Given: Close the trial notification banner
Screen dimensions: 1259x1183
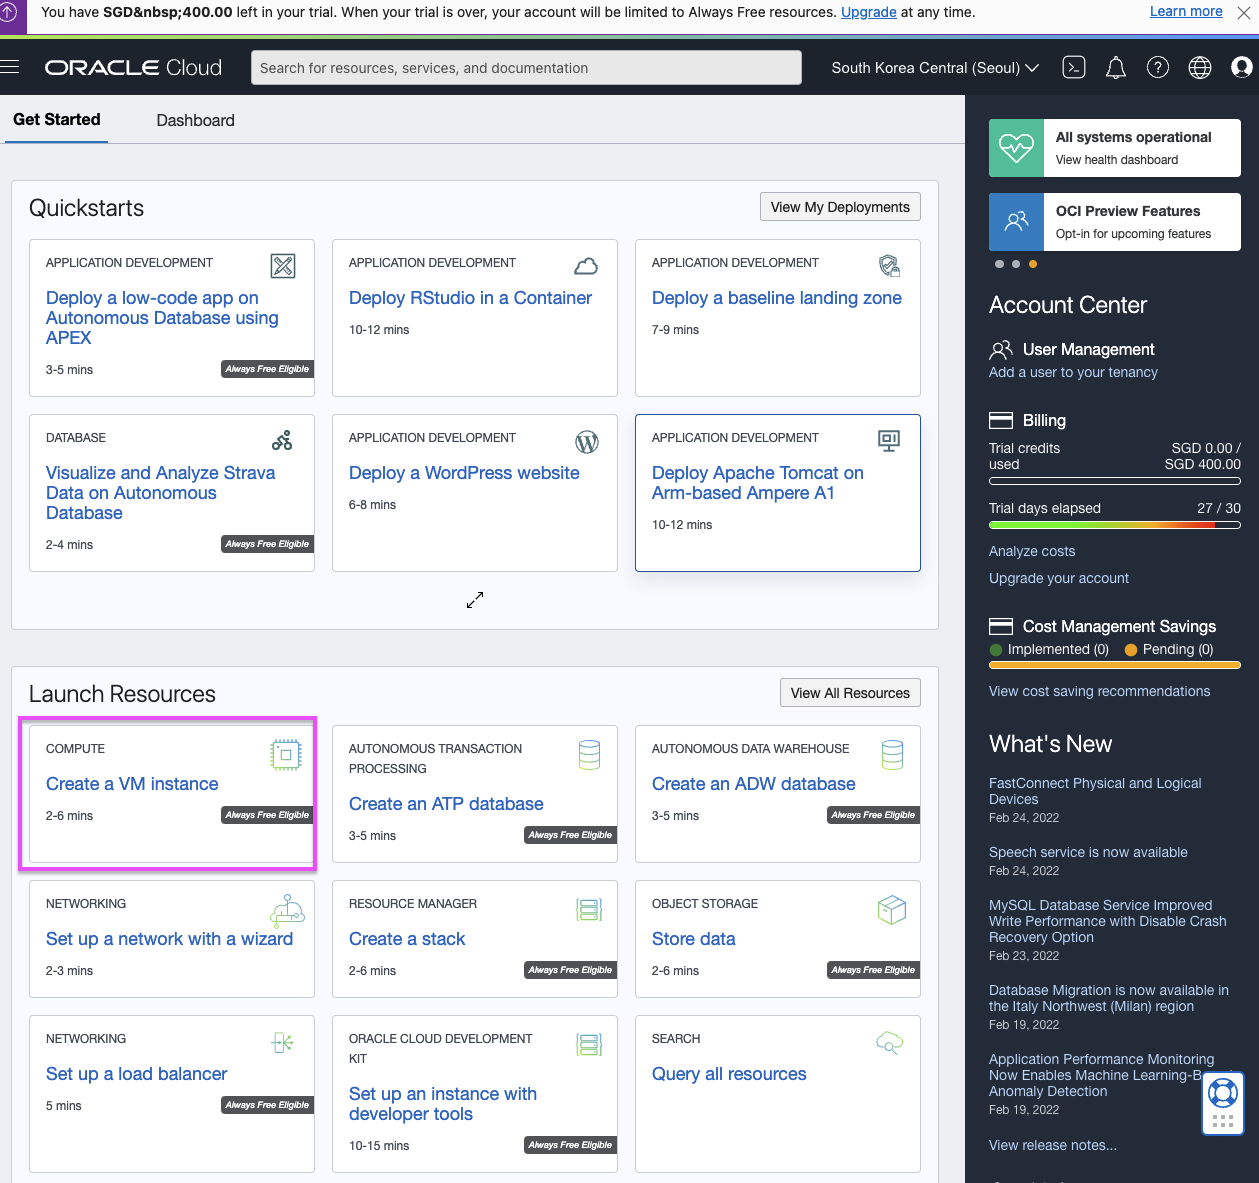Looking at the screenshot, I should tap(1244, 13).
